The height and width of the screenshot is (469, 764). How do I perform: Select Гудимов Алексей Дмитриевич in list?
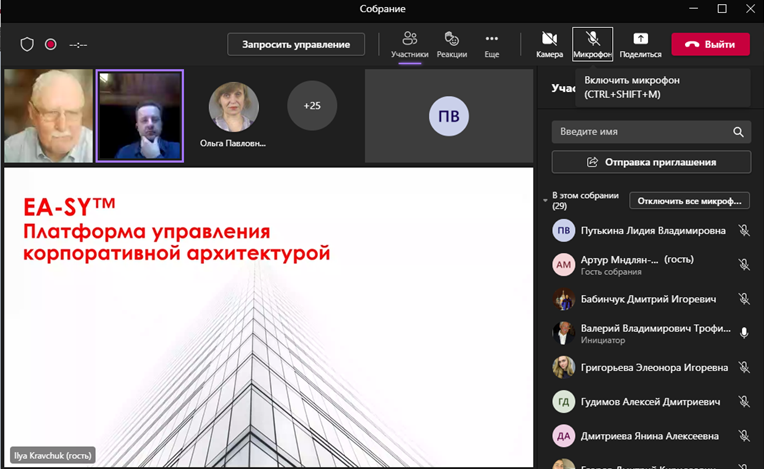point(651,402)
